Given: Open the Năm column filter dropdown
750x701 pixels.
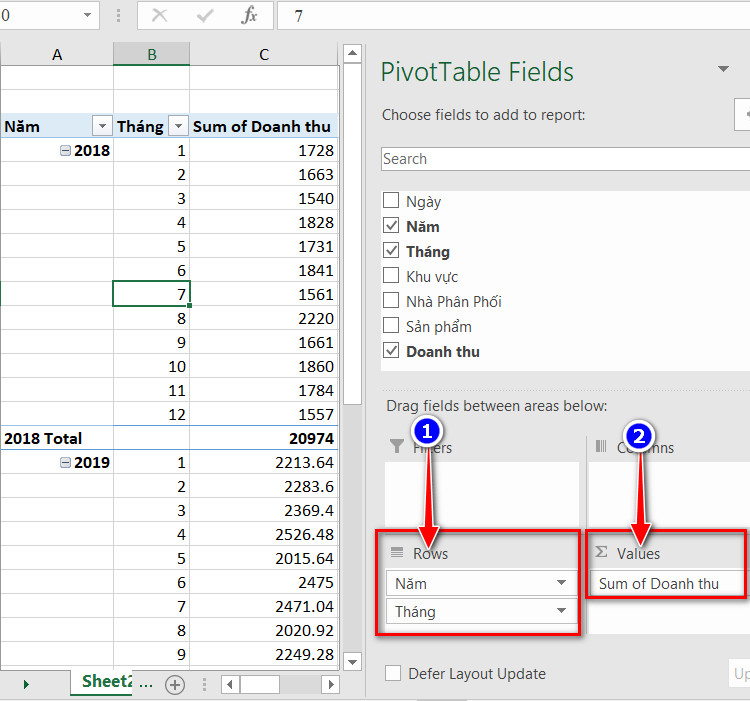Looking at the screenshot, I should 102,126.
